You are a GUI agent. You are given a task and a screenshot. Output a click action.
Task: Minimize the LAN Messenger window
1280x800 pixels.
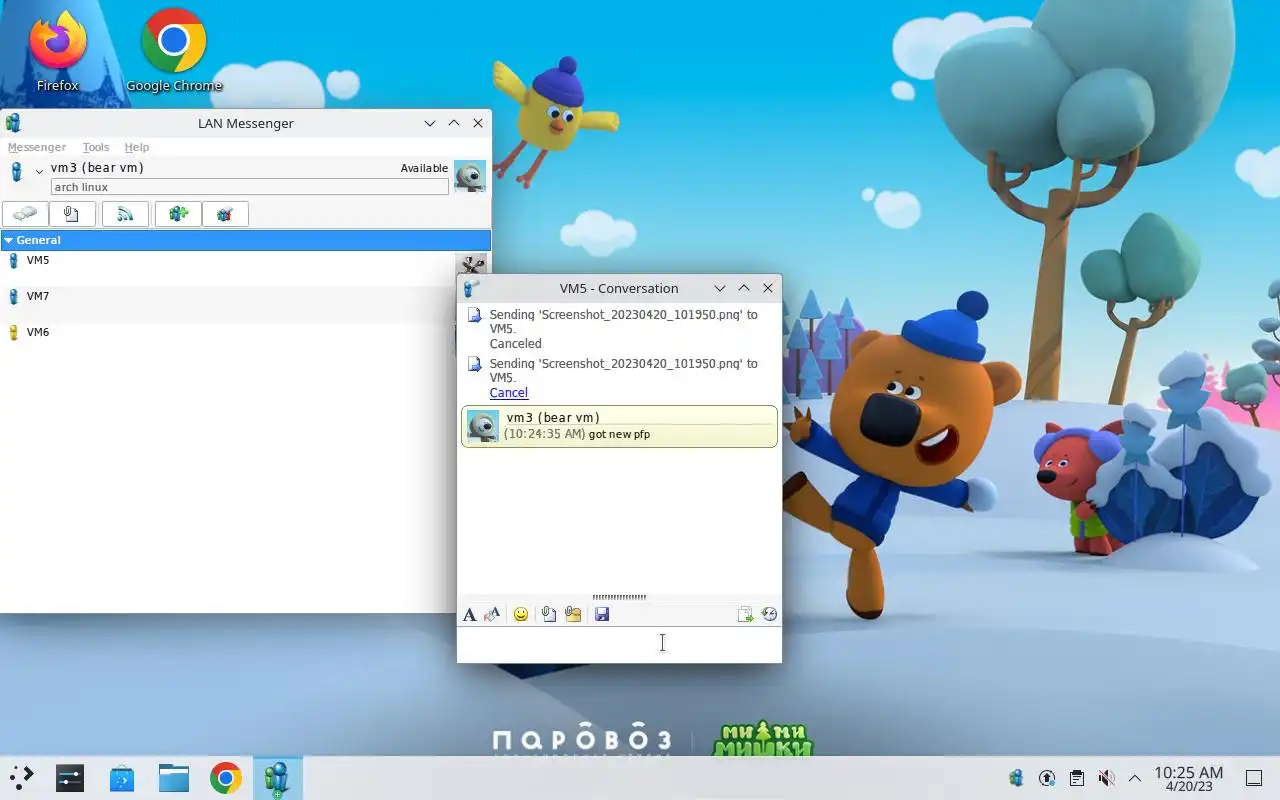pos(430,123)
